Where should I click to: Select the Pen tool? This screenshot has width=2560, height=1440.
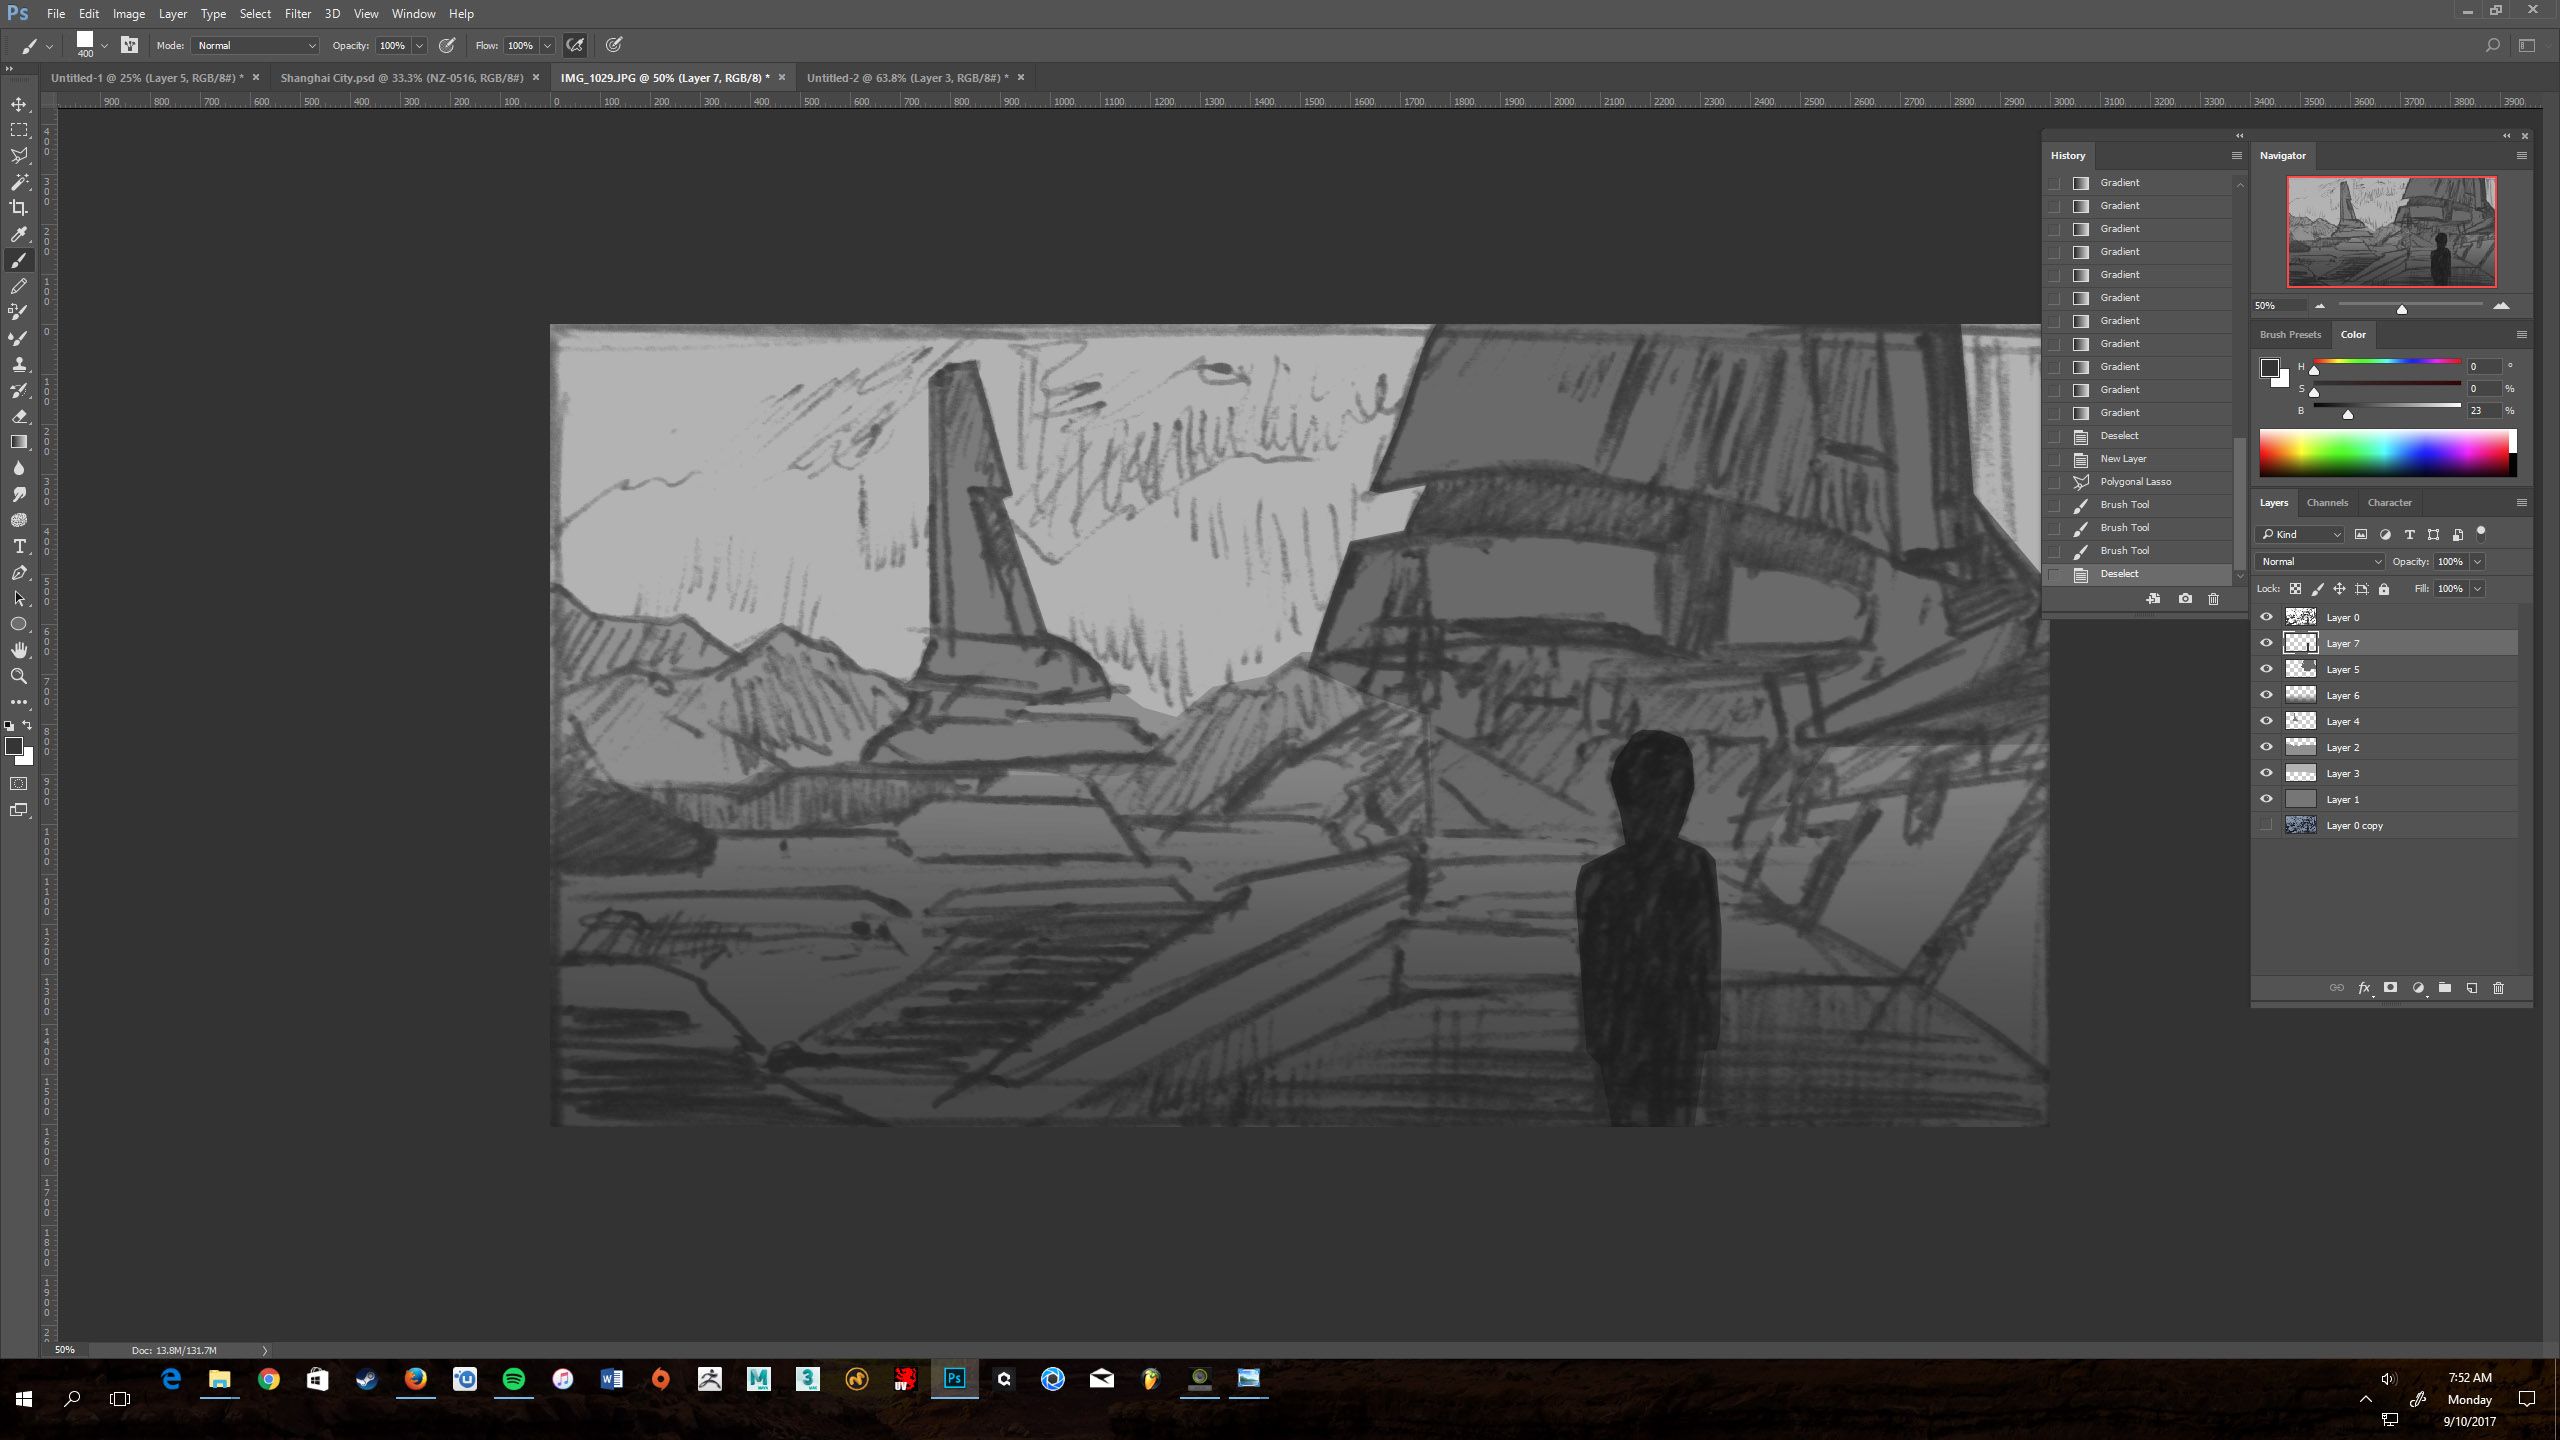point(19,572)
